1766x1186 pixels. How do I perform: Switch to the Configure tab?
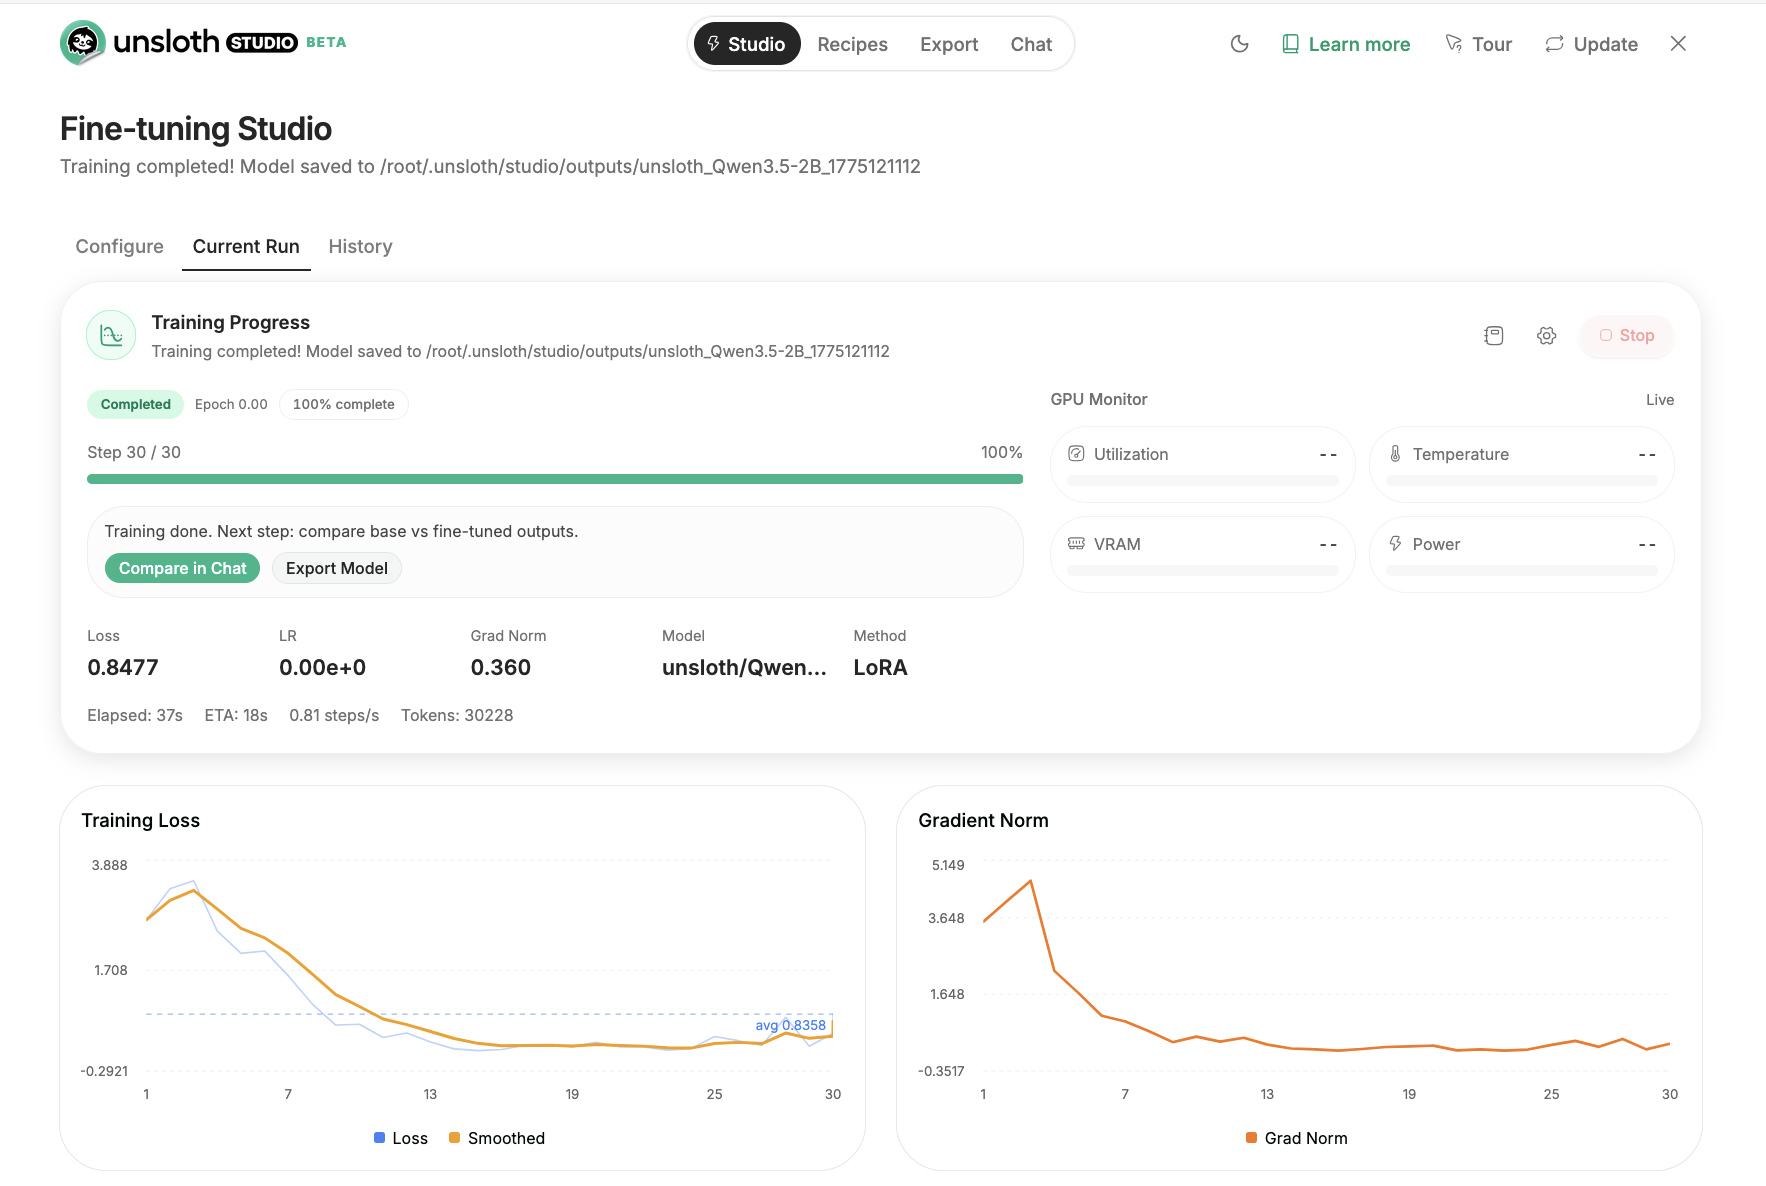tap(119, 247)
